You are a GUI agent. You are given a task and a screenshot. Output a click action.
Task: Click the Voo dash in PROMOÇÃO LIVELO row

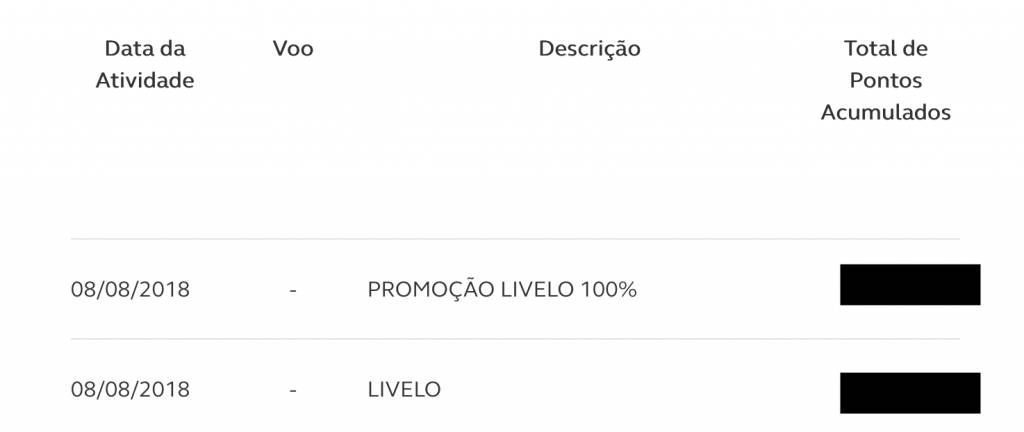pos(293,290)
